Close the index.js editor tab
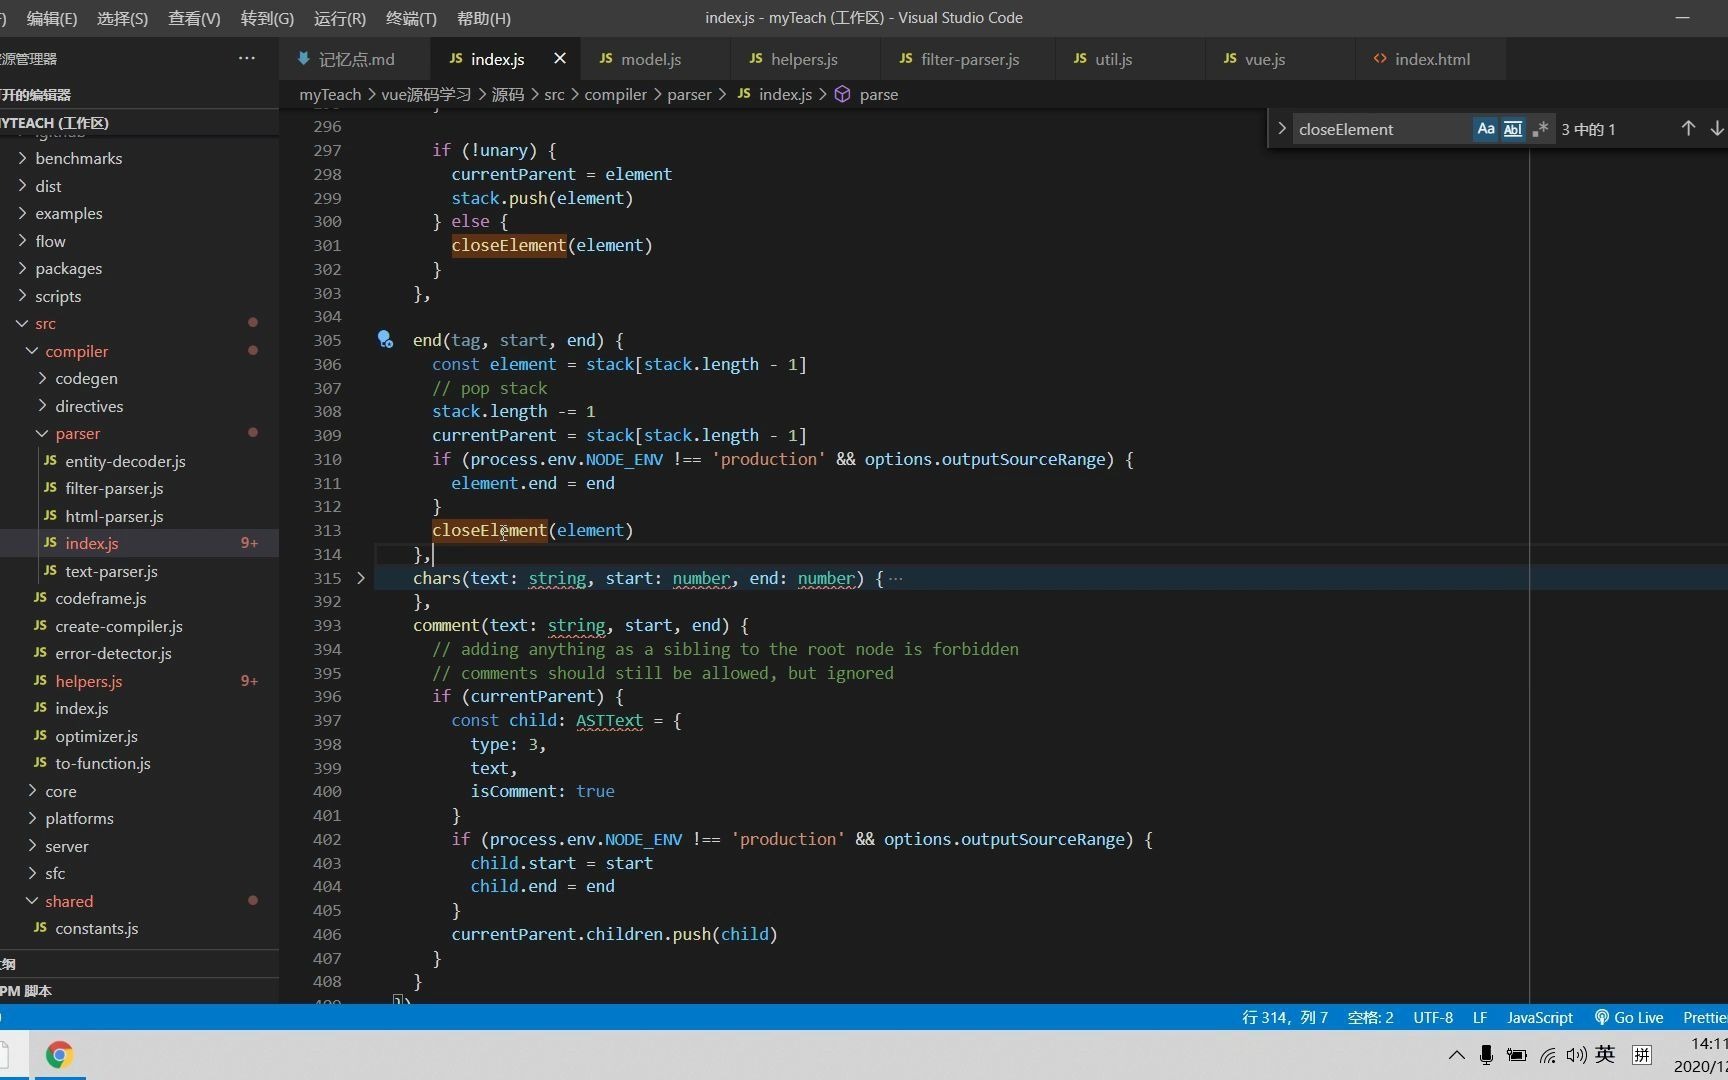 click(x=560, y=59)
